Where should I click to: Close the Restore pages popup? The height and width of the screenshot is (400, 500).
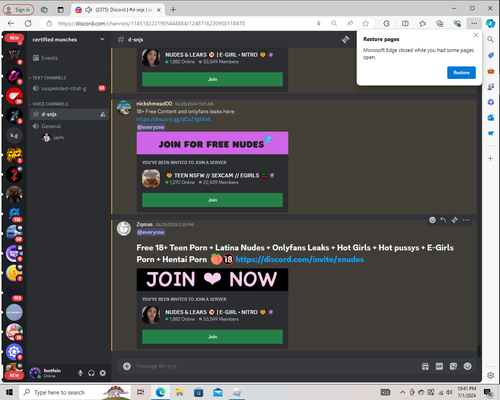[476, 35]
